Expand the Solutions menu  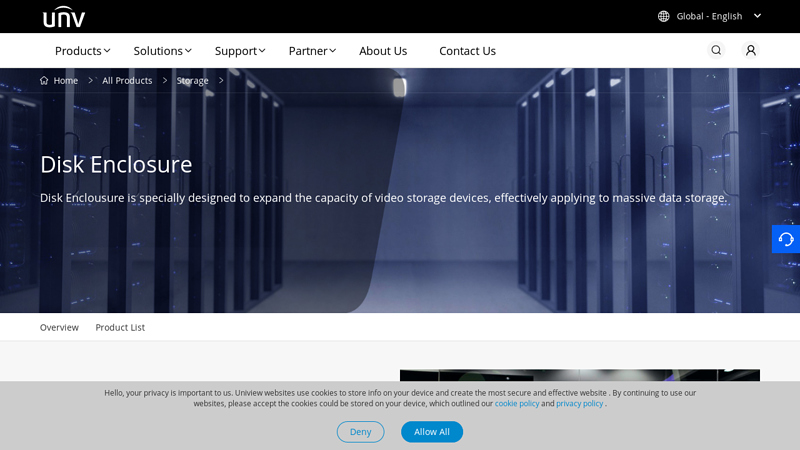[x=161, y=51]
